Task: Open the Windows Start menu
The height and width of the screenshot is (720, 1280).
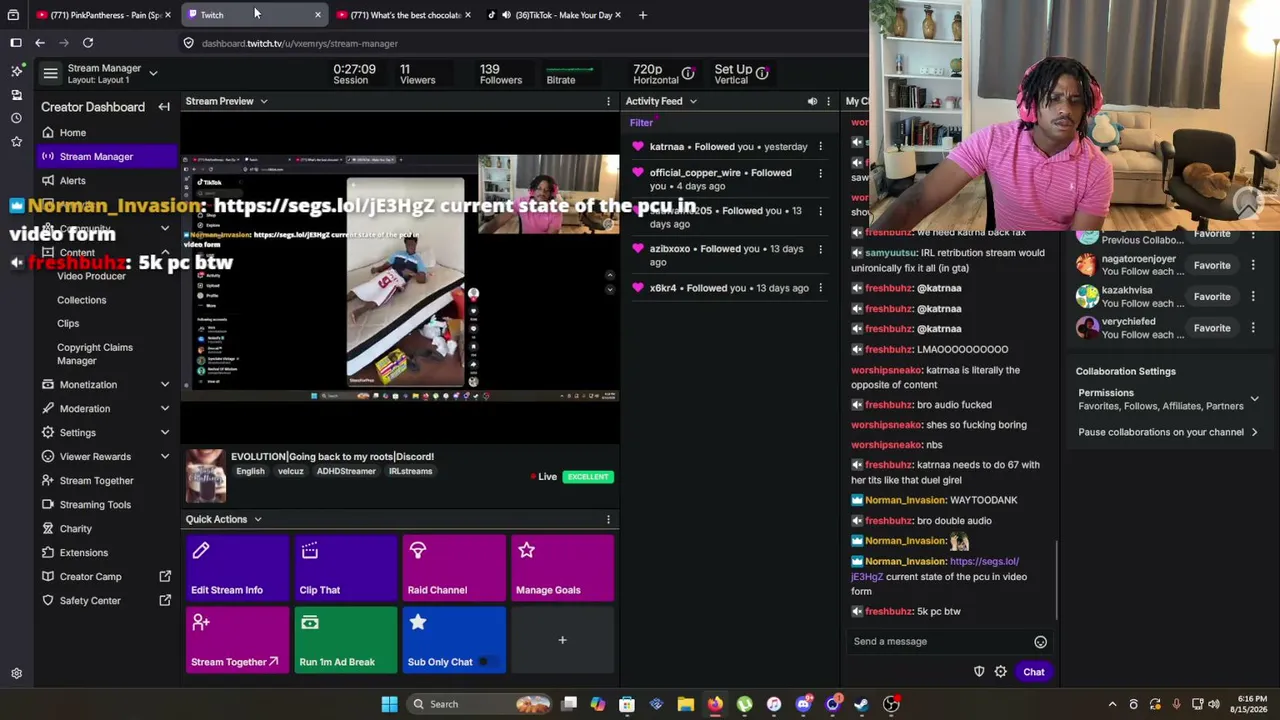Action: coord(389,704)
